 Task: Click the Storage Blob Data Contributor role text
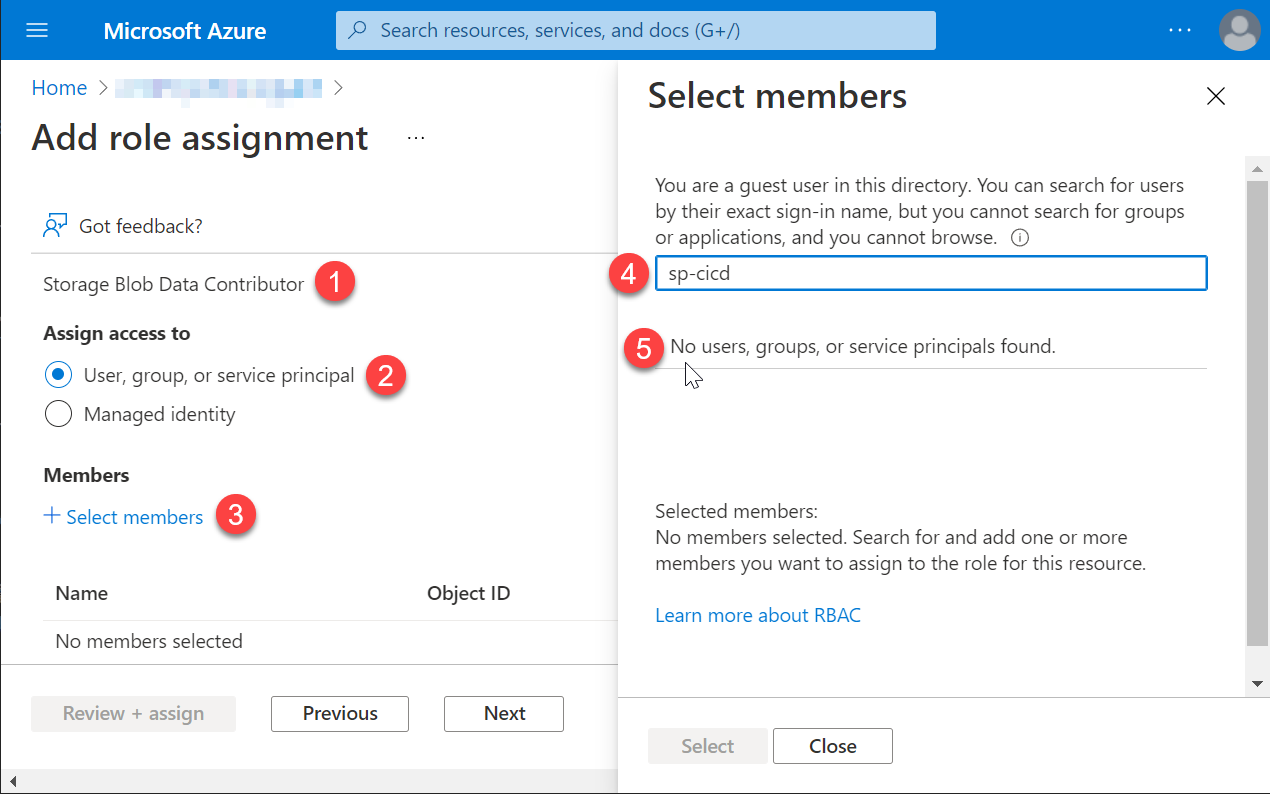173,285
